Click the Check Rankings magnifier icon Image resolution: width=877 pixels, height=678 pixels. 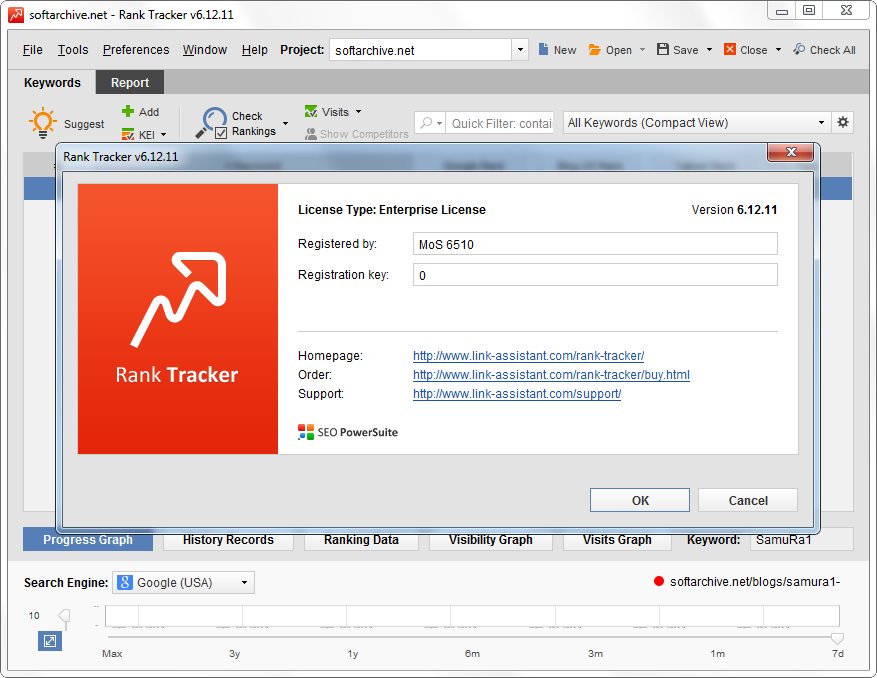click(x=210, y=122)
